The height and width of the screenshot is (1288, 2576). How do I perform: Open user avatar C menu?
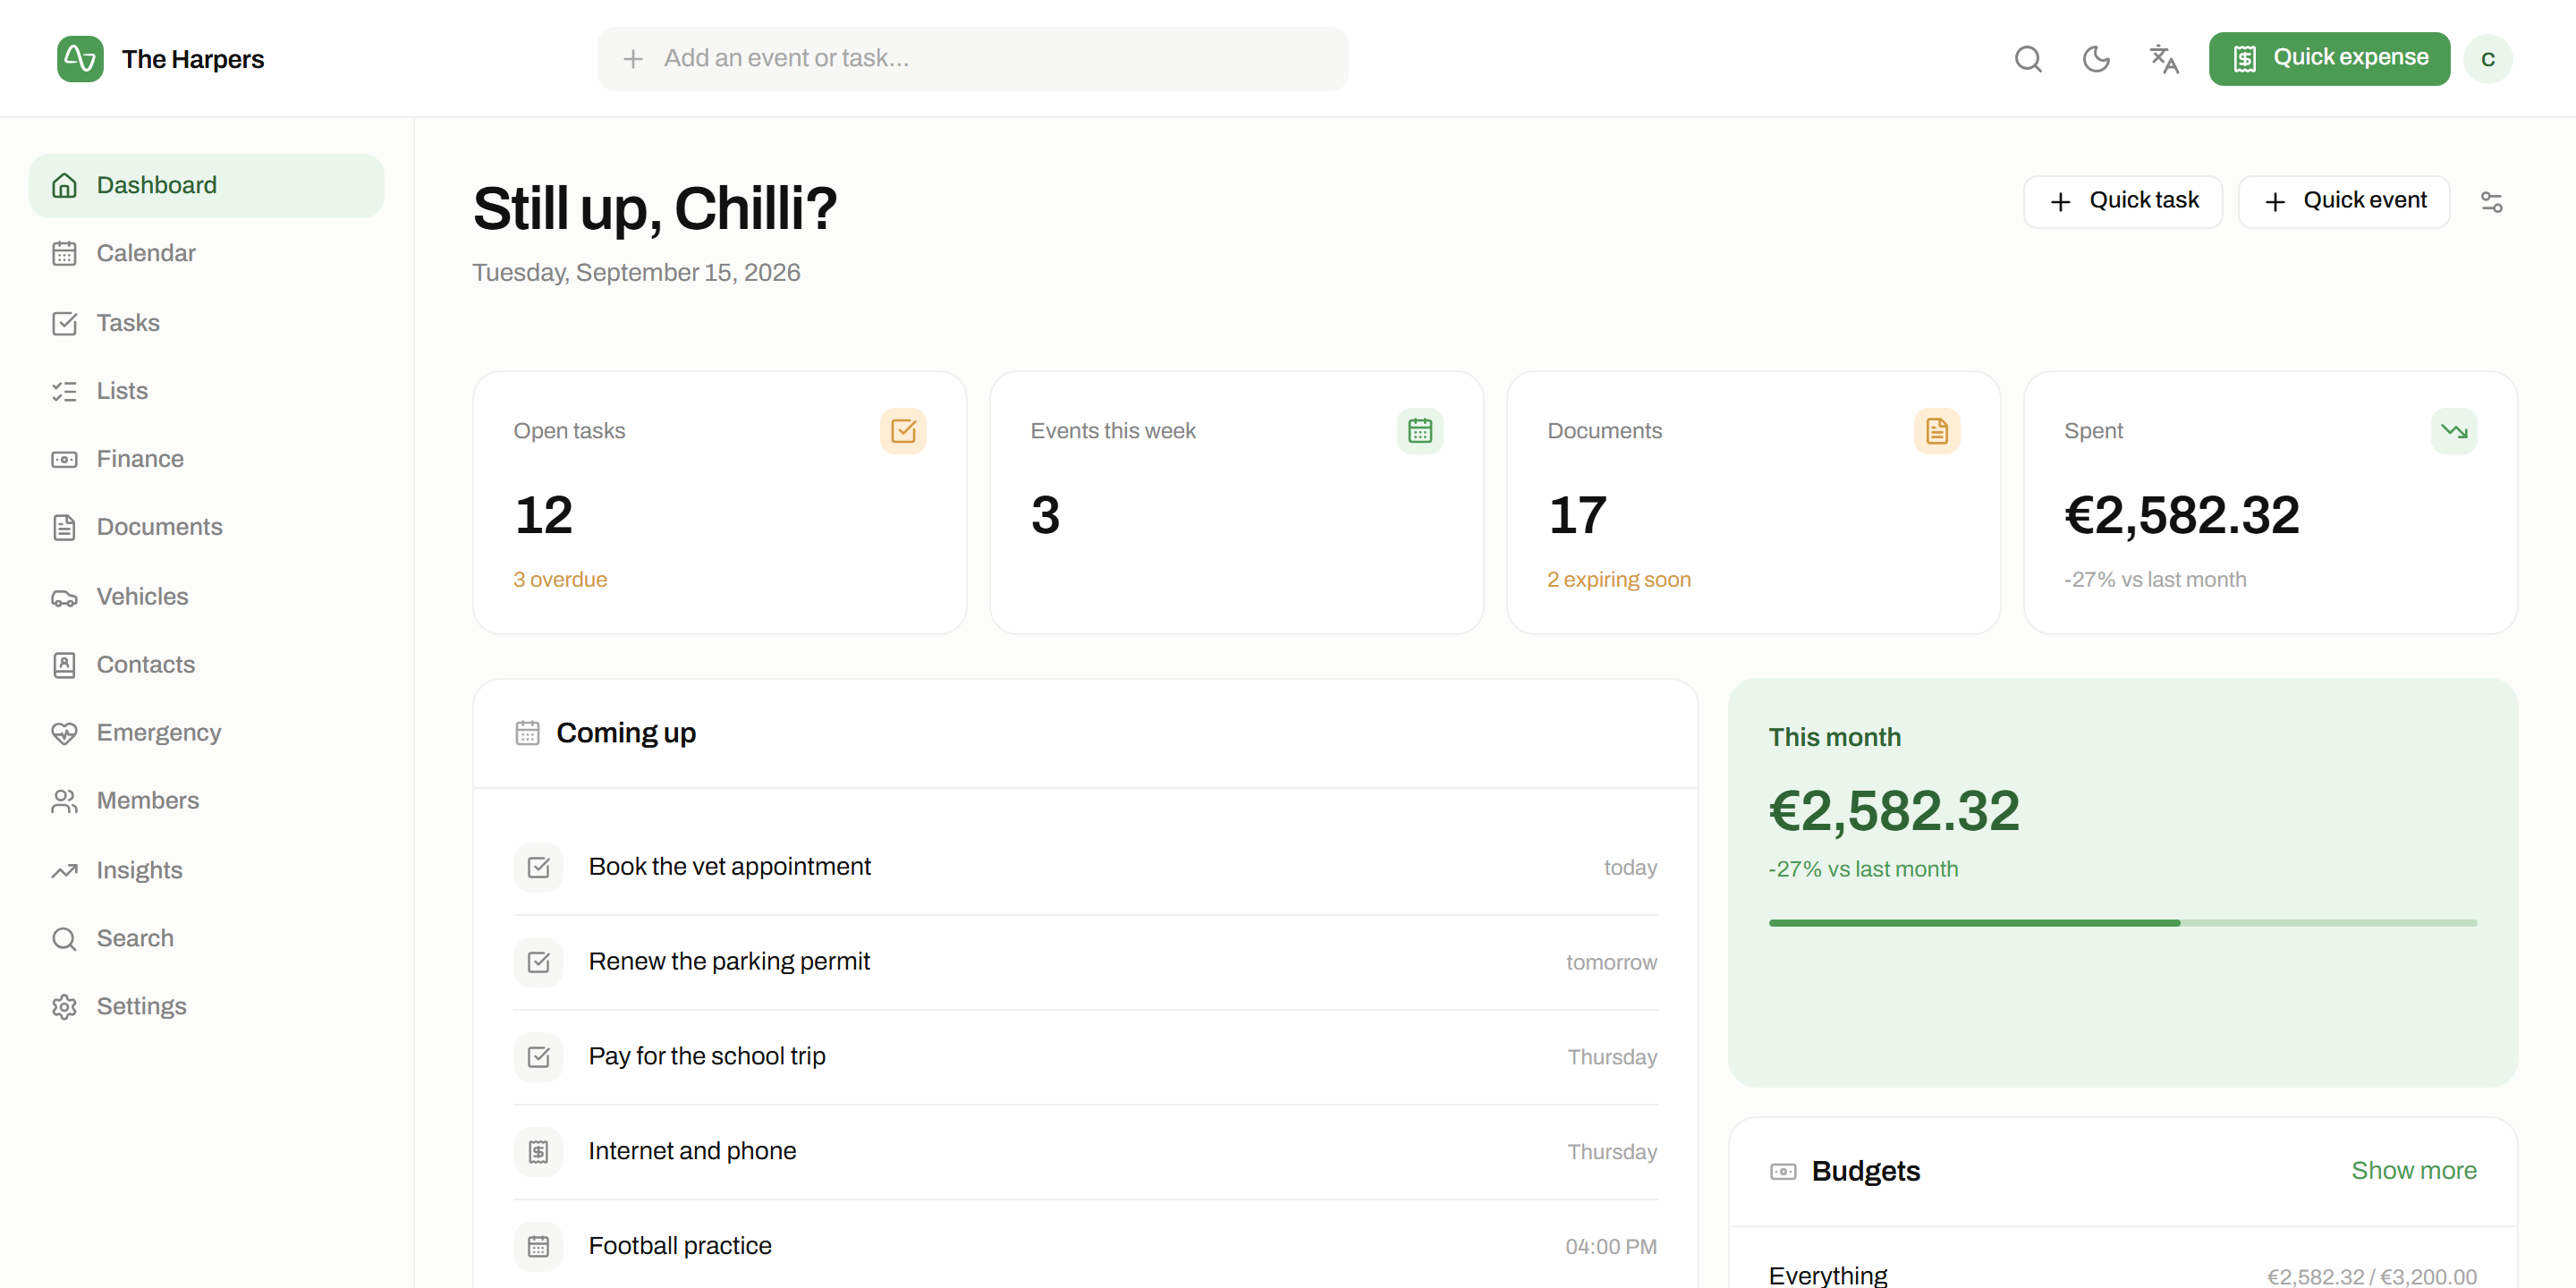click(x=2487, y=59)
